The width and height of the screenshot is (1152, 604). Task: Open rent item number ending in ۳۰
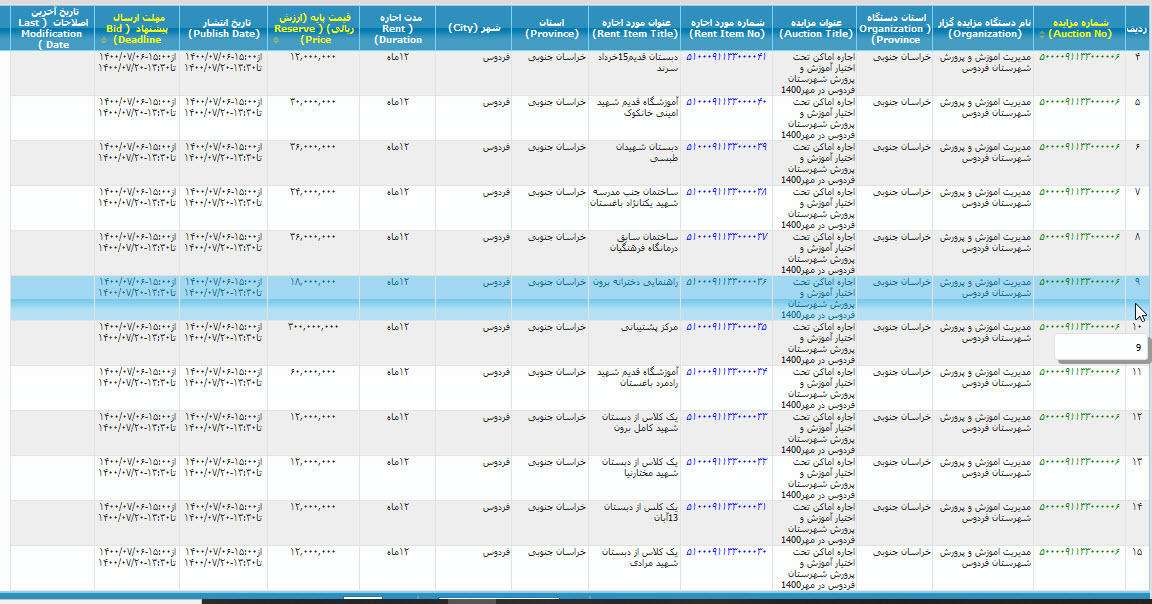point(728,551)
